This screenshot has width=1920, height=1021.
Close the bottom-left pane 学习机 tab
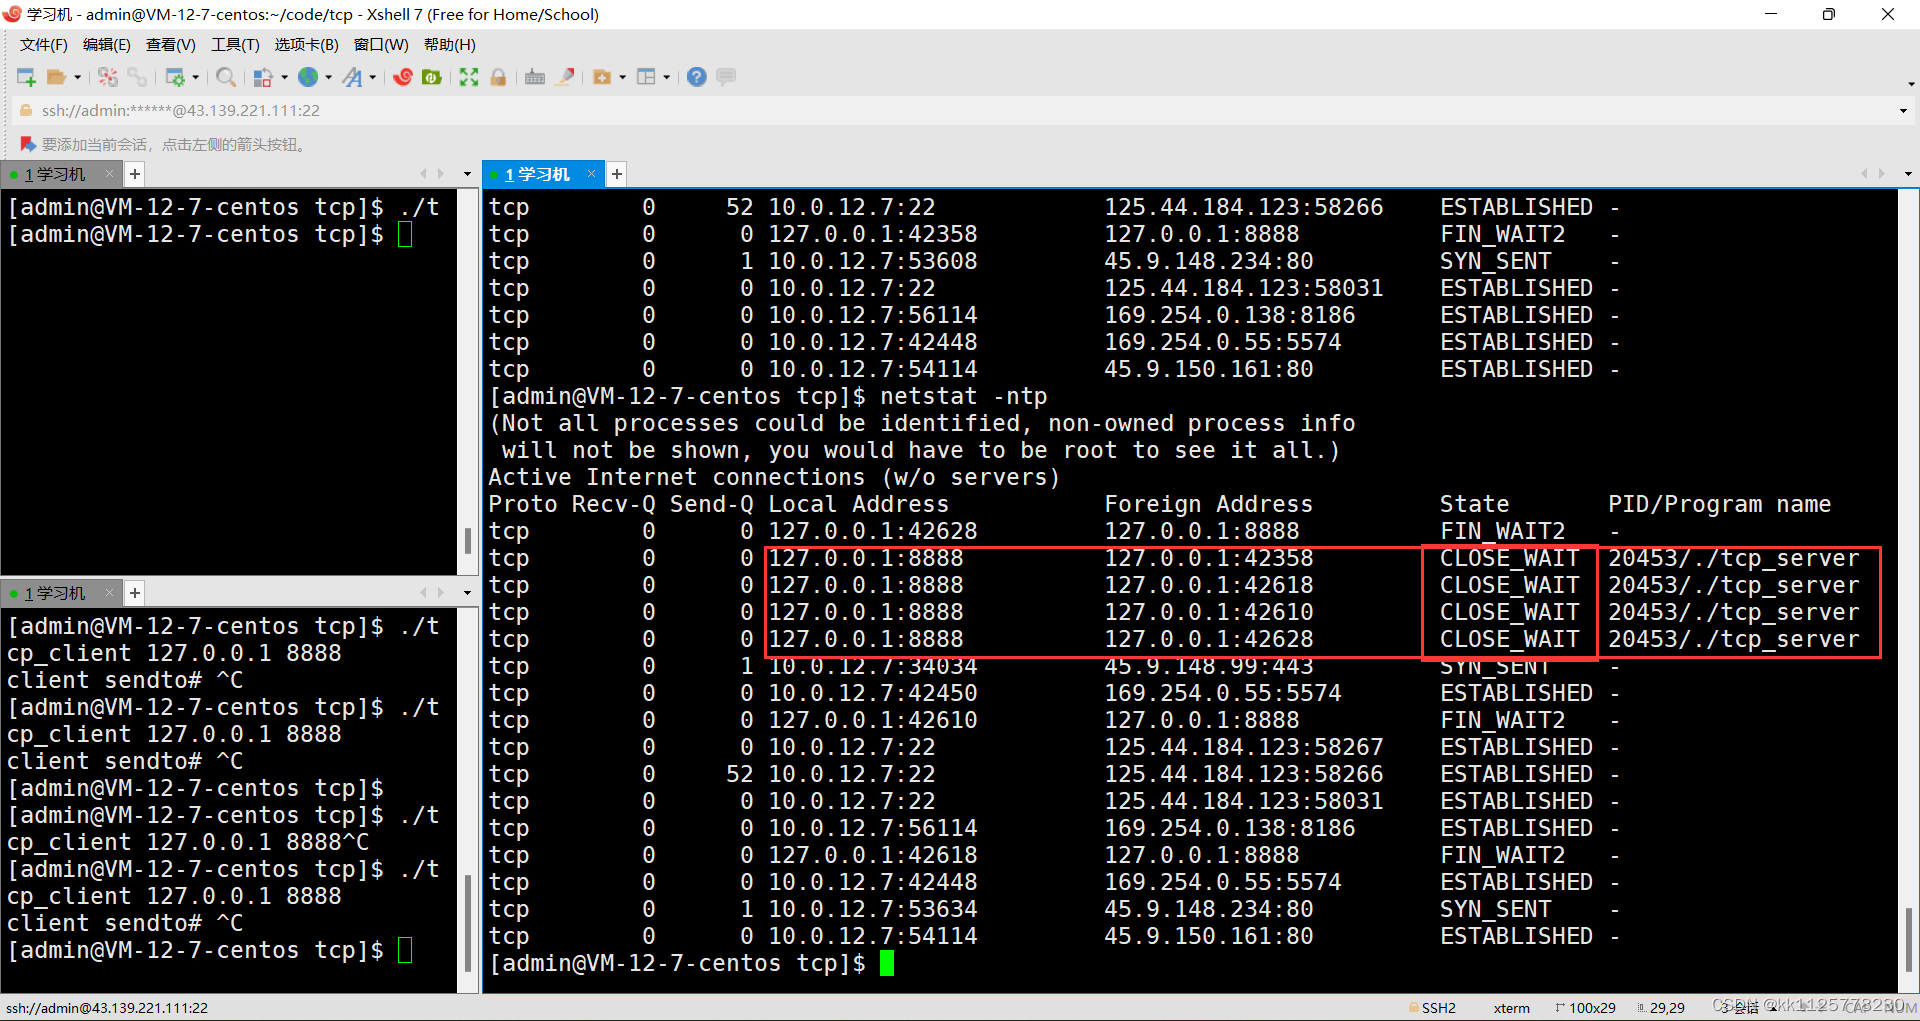110,593
